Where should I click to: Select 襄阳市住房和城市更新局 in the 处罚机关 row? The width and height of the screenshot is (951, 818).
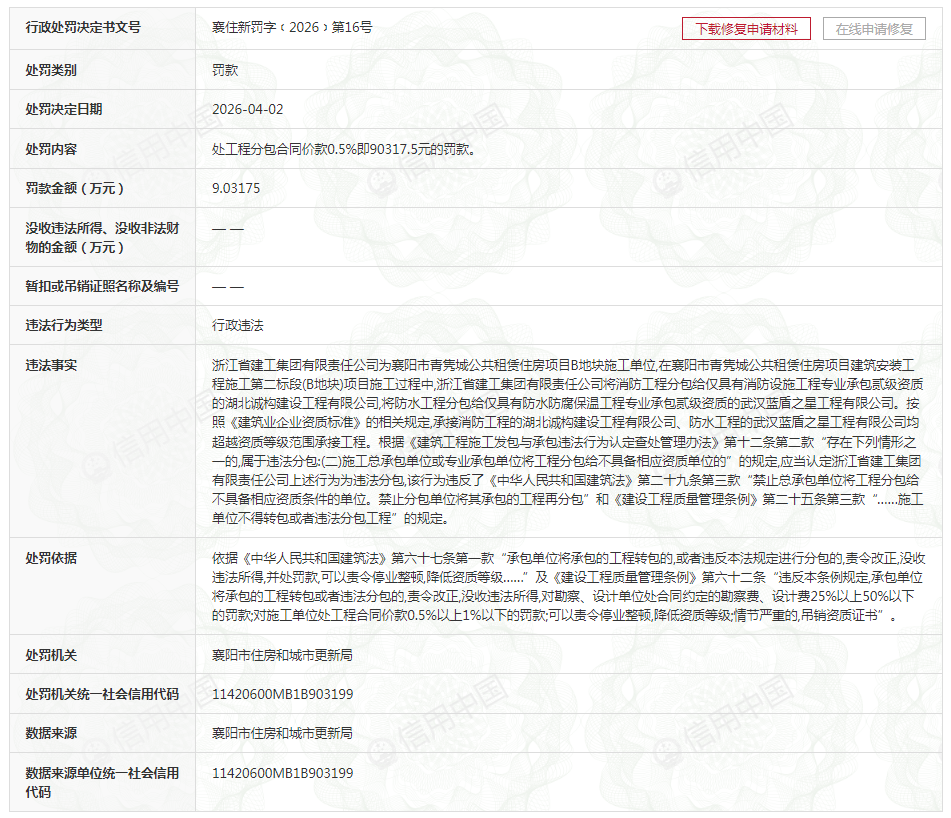point(282,655)
